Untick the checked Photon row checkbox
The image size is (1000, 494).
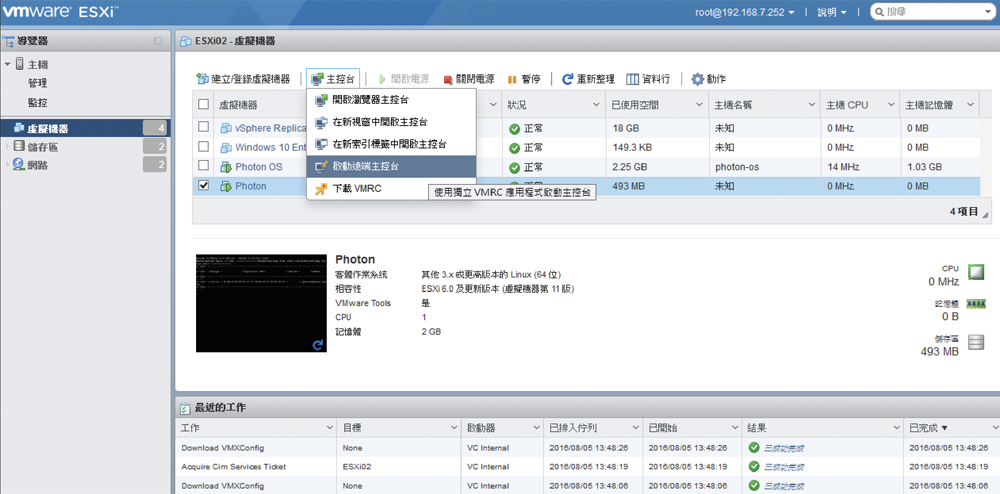[203, 185]
